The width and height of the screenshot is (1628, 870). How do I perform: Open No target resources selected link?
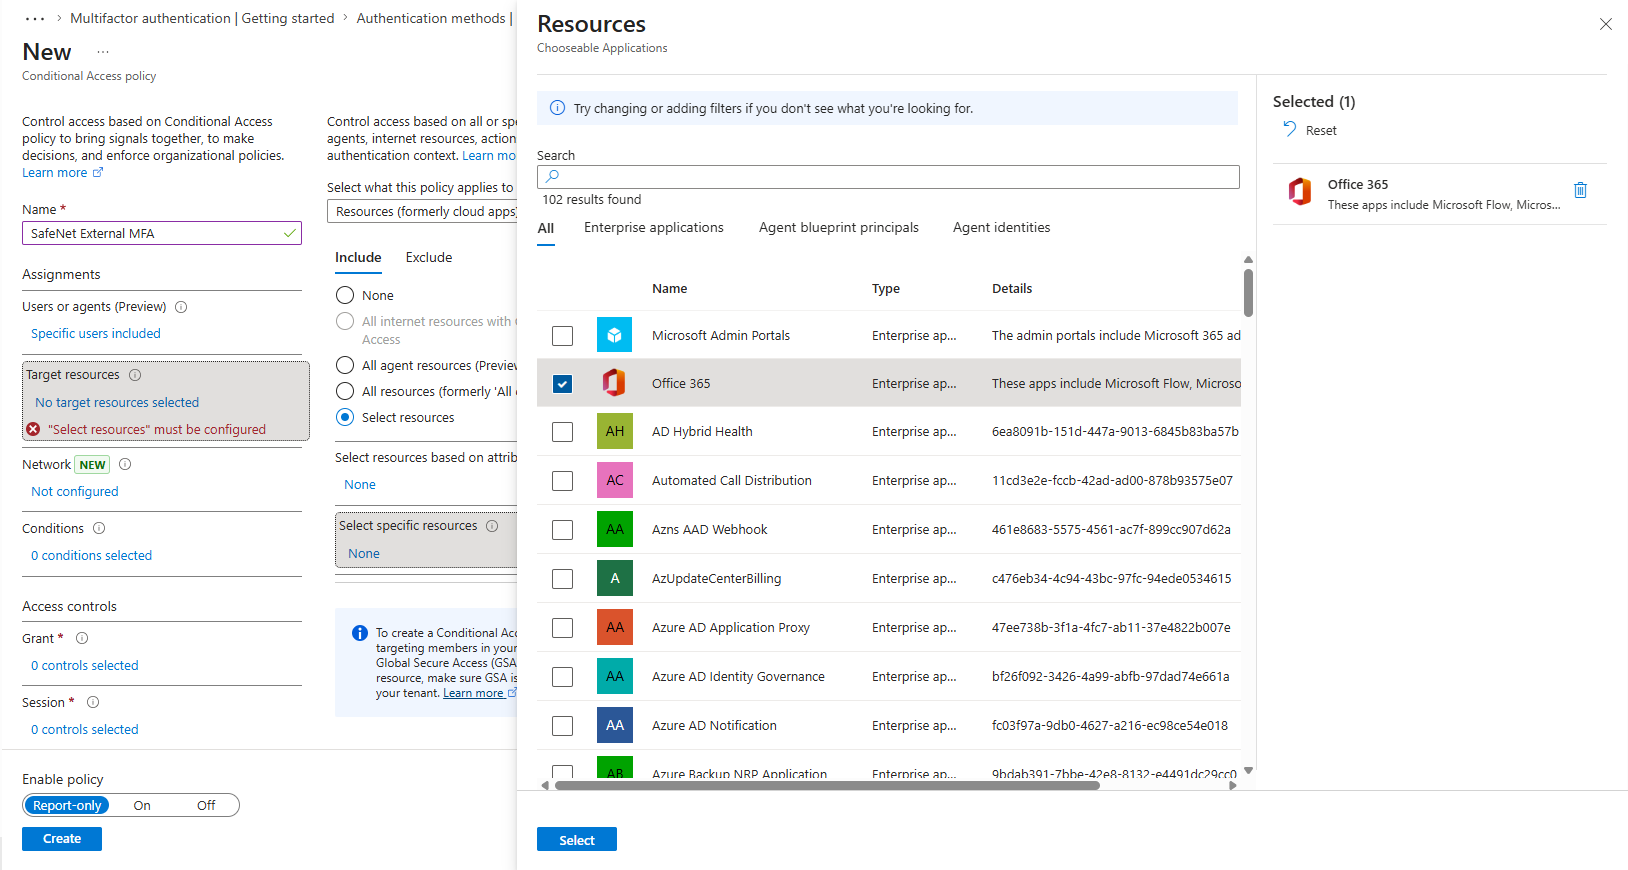117,403
